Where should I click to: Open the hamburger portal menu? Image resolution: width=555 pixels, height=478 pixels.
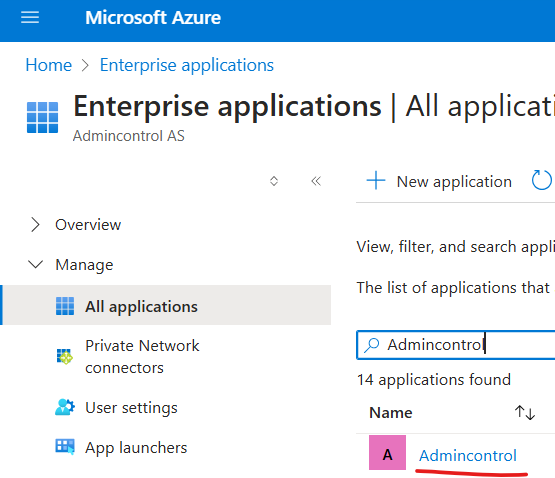[30, 17]
